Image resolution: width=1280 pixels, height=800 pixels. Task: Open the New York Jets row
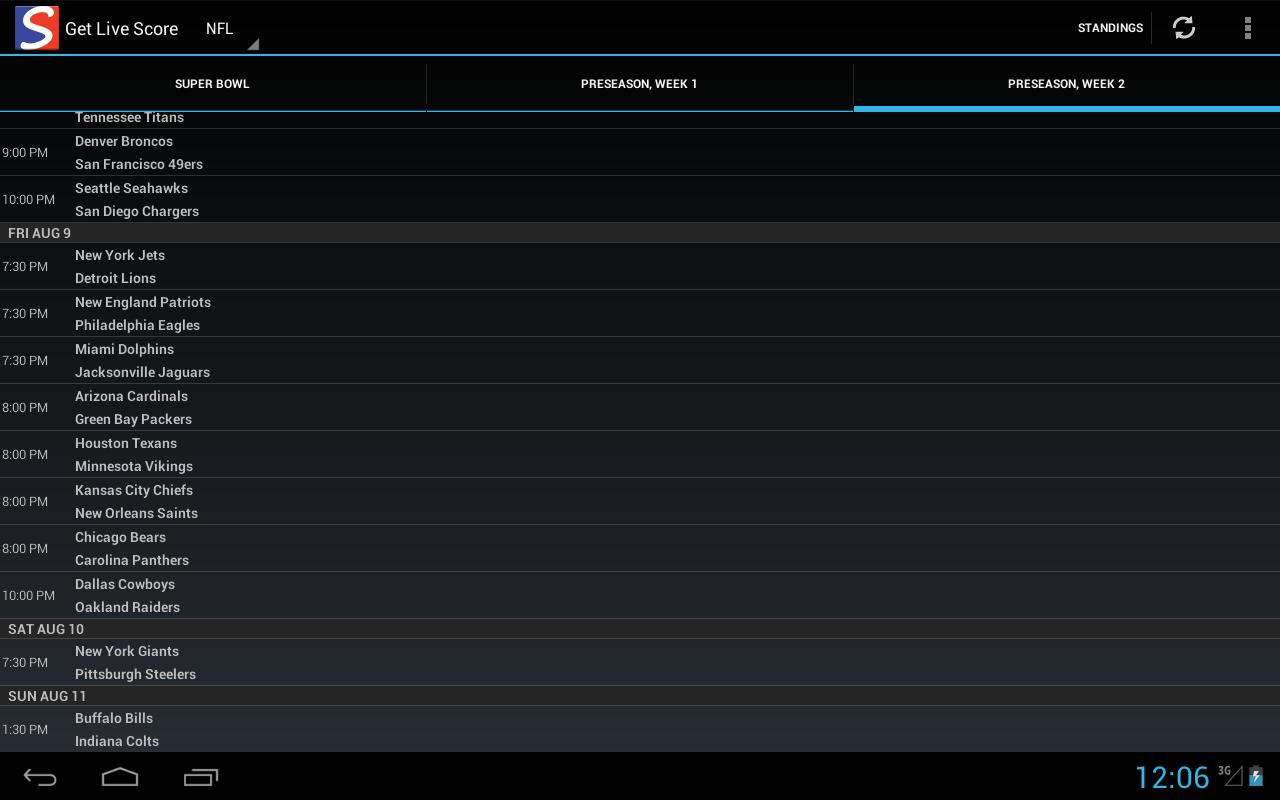coord(120,255)
